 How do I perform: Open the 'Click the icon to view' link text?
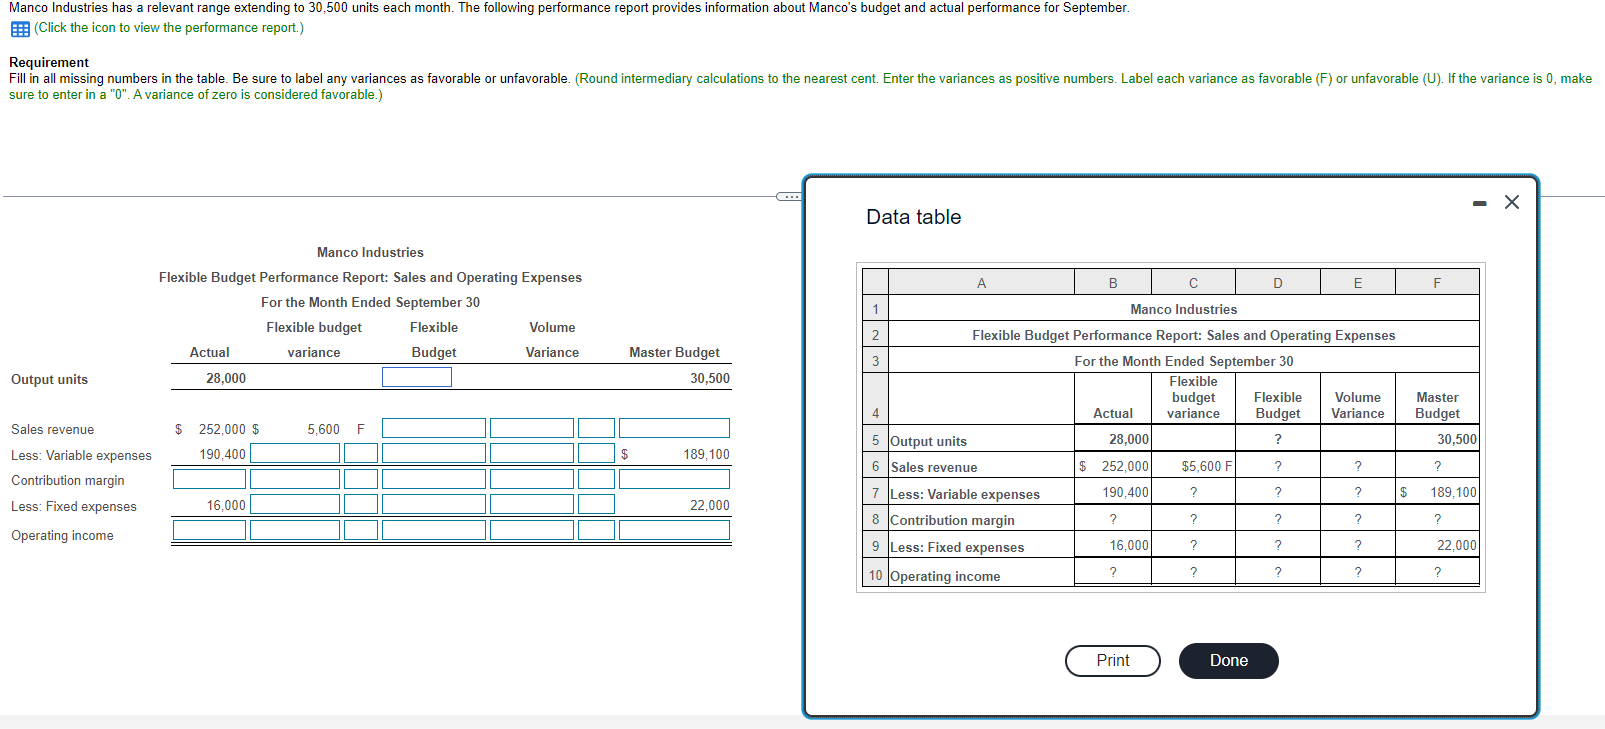click(169, 28)
